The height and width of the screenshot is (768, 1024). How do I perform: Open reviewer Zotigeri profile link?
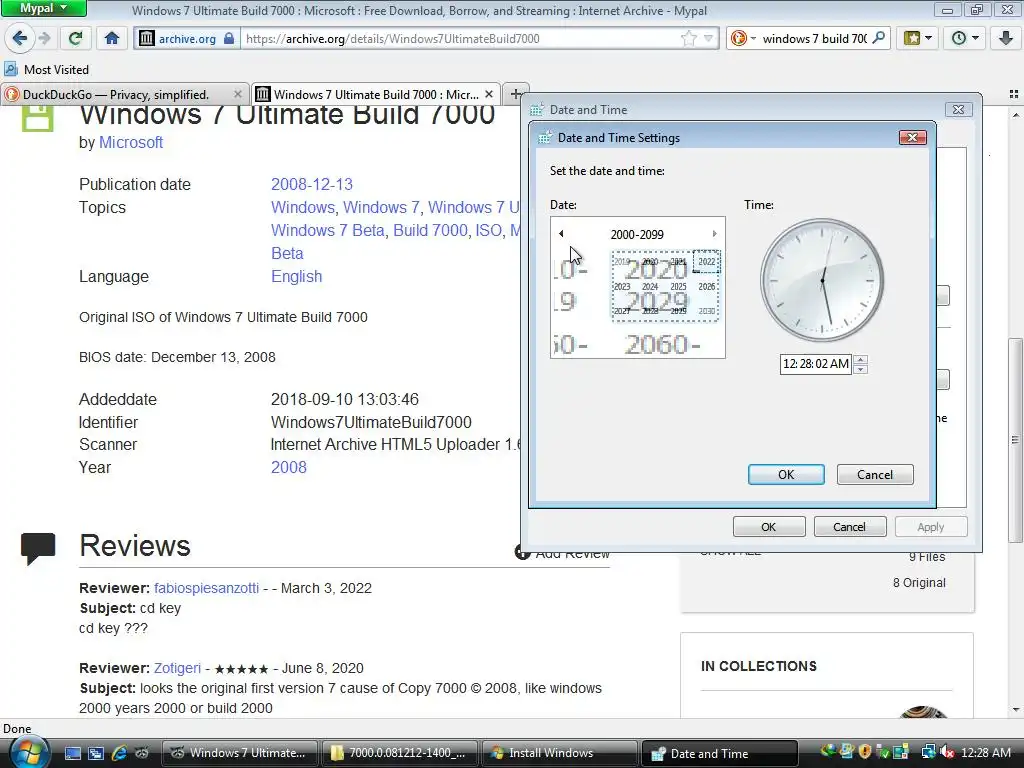point(178,668)
